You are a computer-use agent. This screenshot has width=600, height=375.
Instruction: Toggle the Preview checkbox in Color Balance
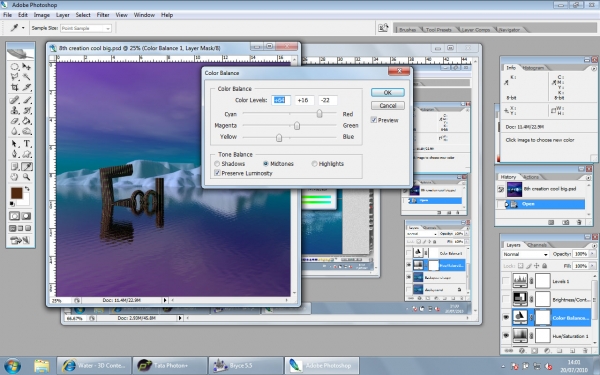[374, 120]
